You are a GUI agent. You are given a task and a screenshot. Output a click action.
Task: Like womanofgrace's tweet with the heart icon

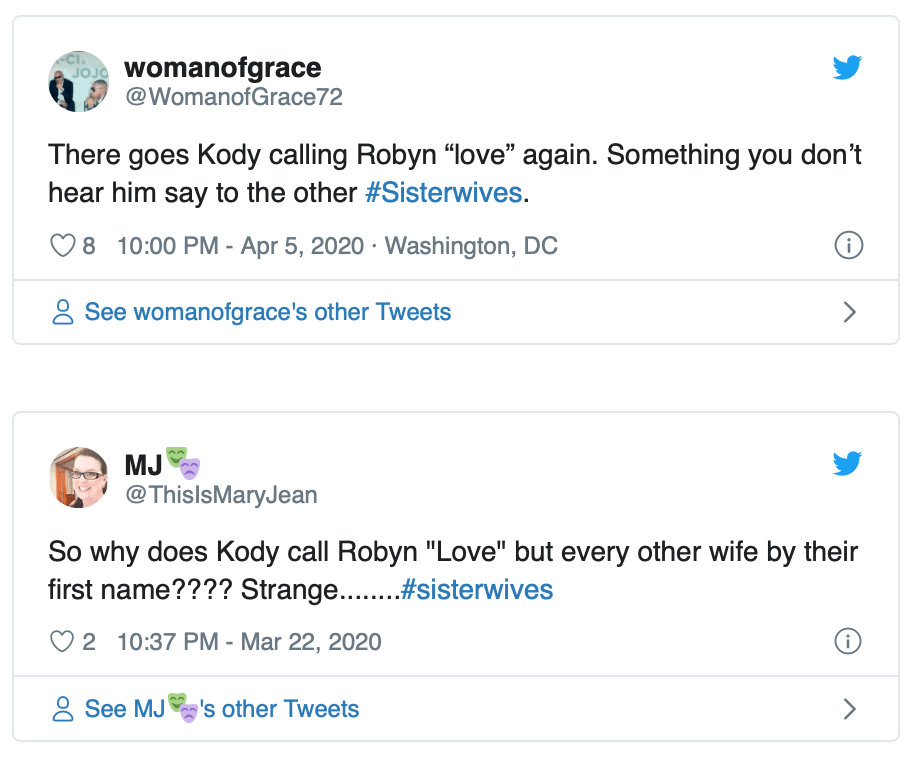click(x=62, y=246)
